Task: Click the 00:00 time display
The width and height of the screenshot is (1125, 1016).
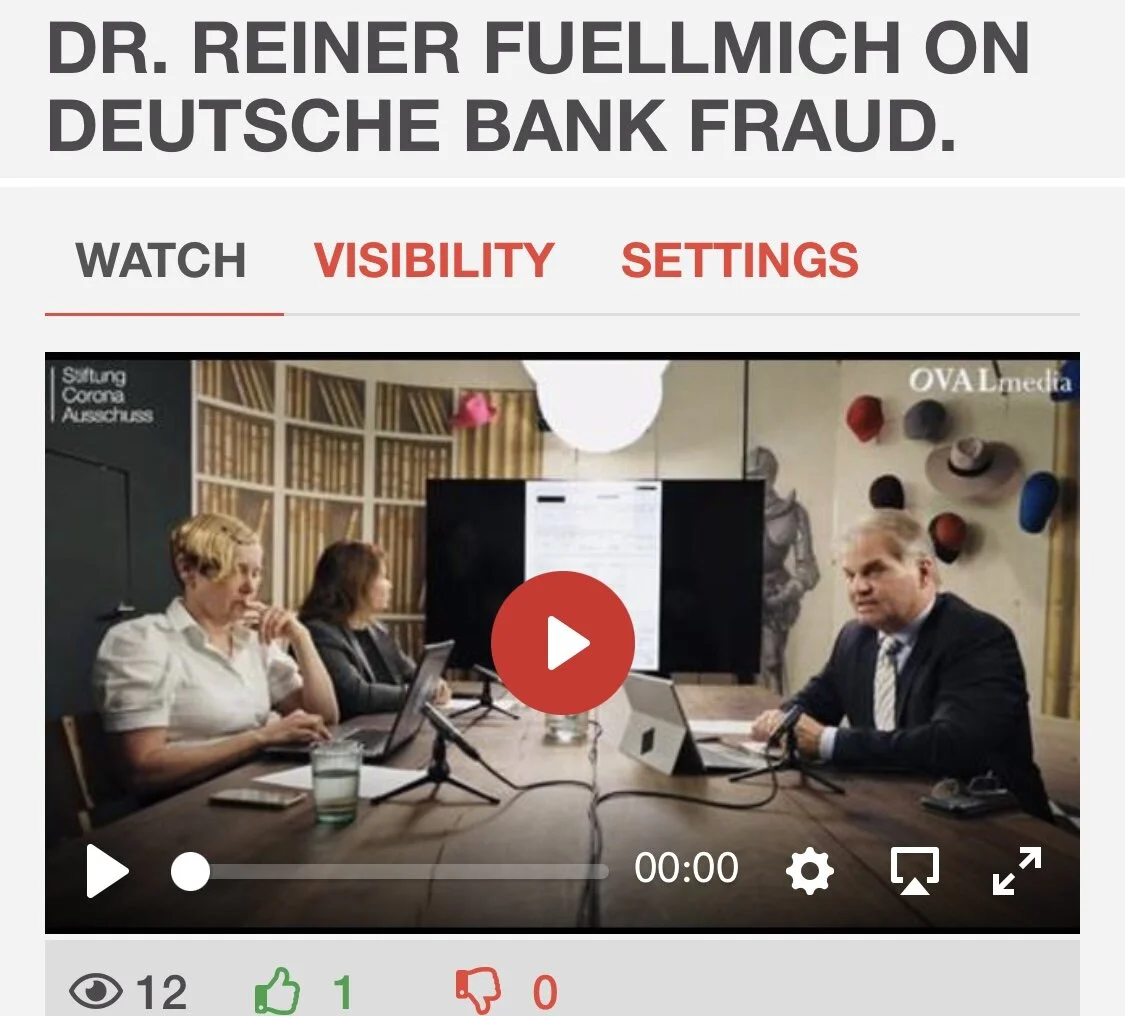Action: [x=686, y=868]
